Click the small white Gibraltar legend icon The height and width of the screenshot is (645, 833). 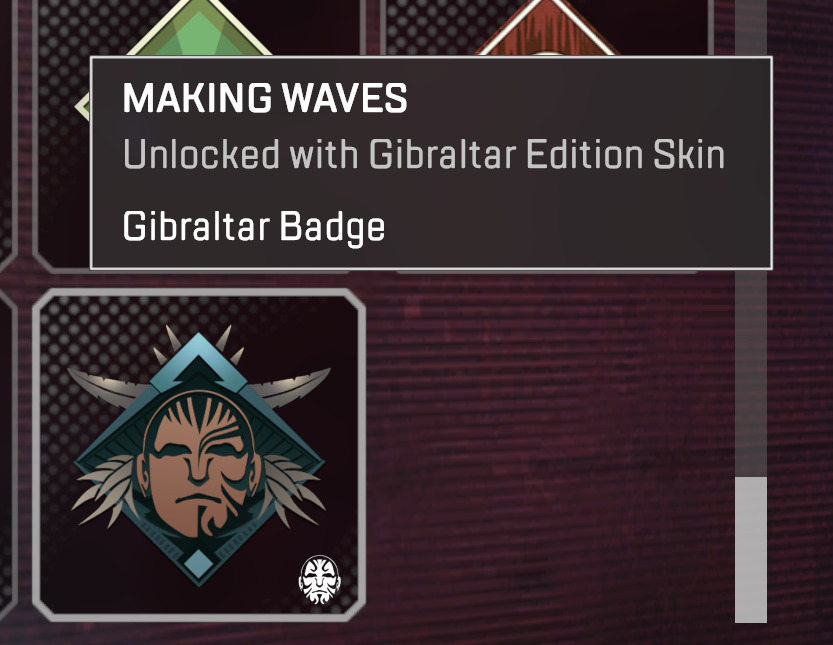pos(319,580)
